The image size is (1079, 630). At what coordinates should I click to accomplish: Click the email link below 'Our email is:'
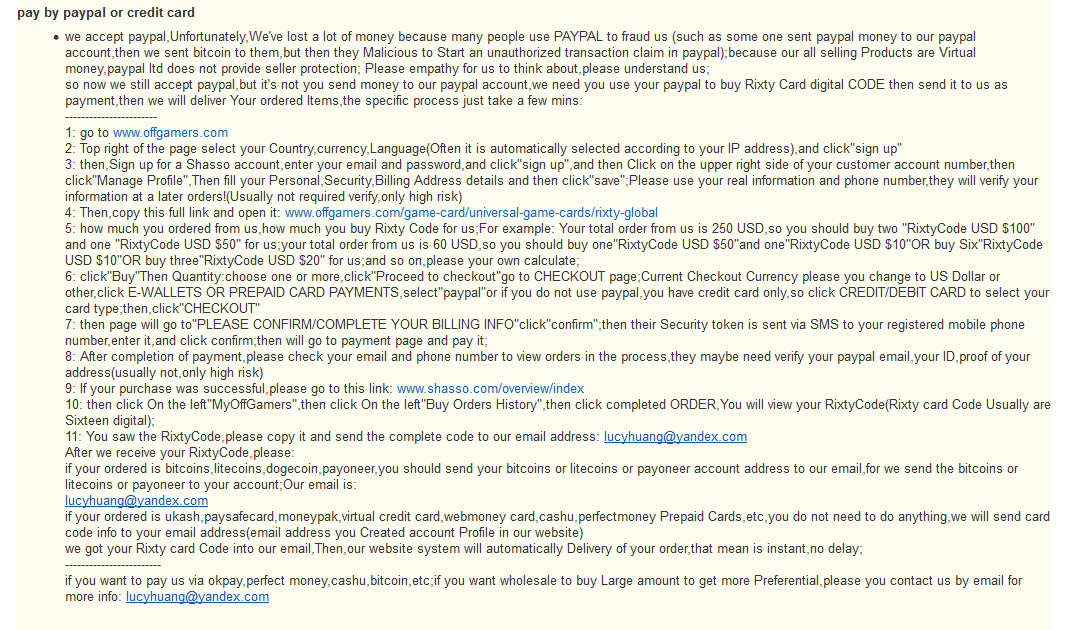[x=136, y=501]
